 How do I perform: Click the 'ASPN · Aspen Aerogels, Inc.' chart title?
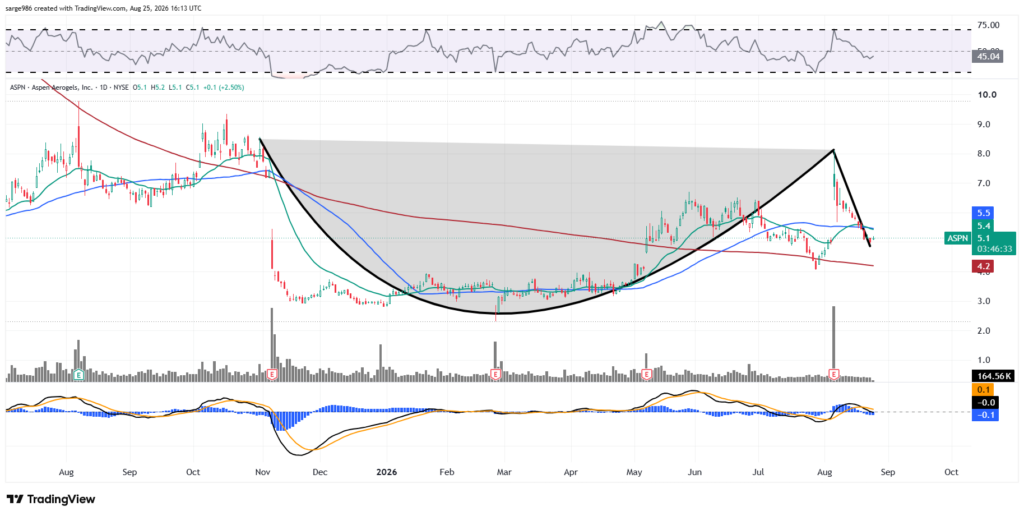click(54, 87)
